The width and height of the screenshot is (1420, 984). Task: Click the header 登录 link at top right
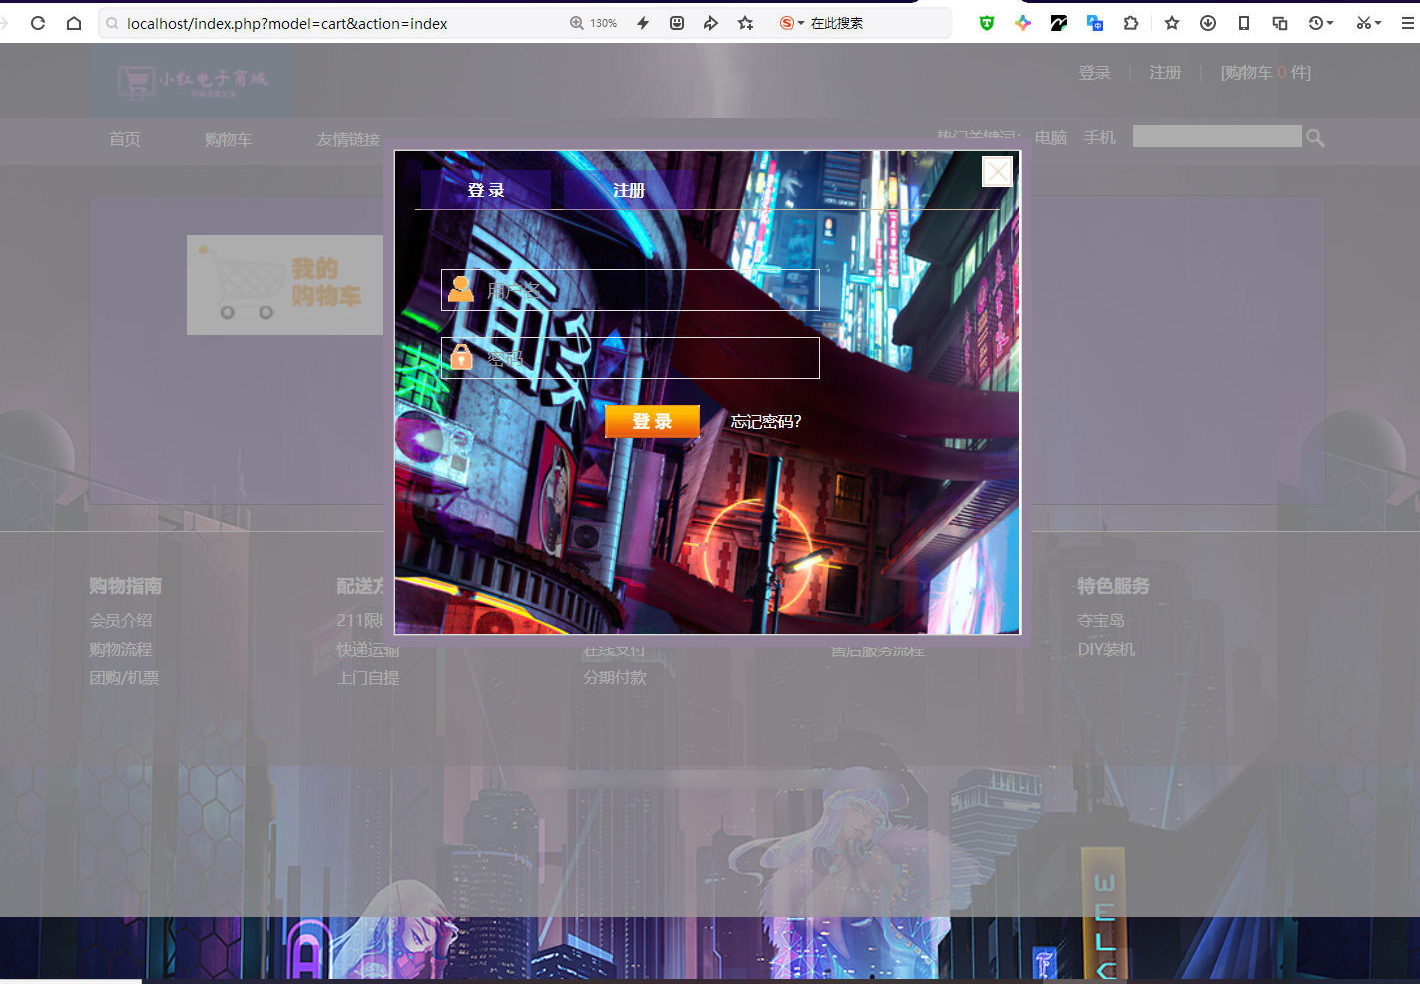tap(1094, 73)
